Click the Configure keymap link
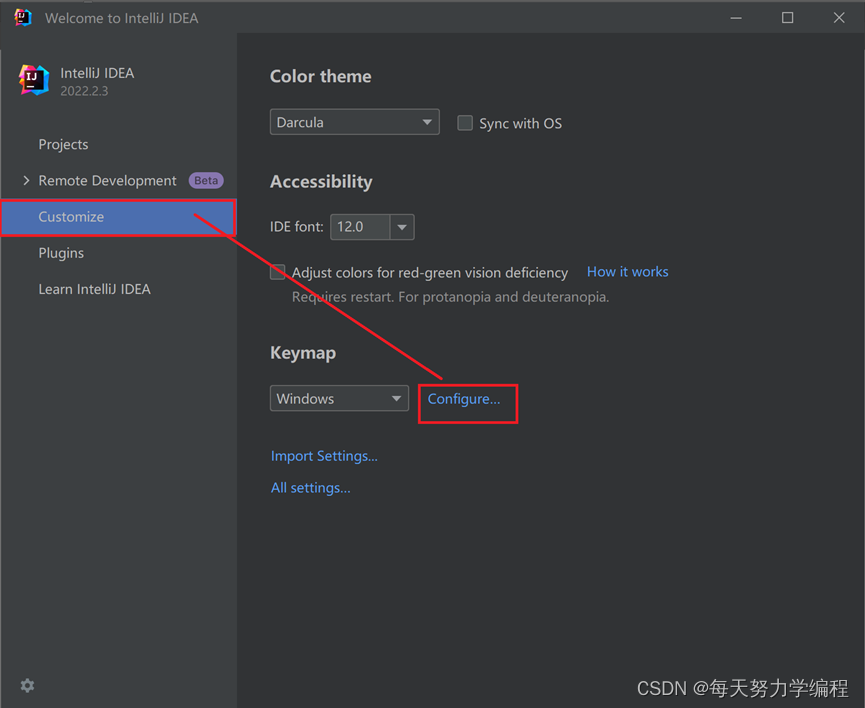The image size is (865, 708). click(x=463, y=398)
